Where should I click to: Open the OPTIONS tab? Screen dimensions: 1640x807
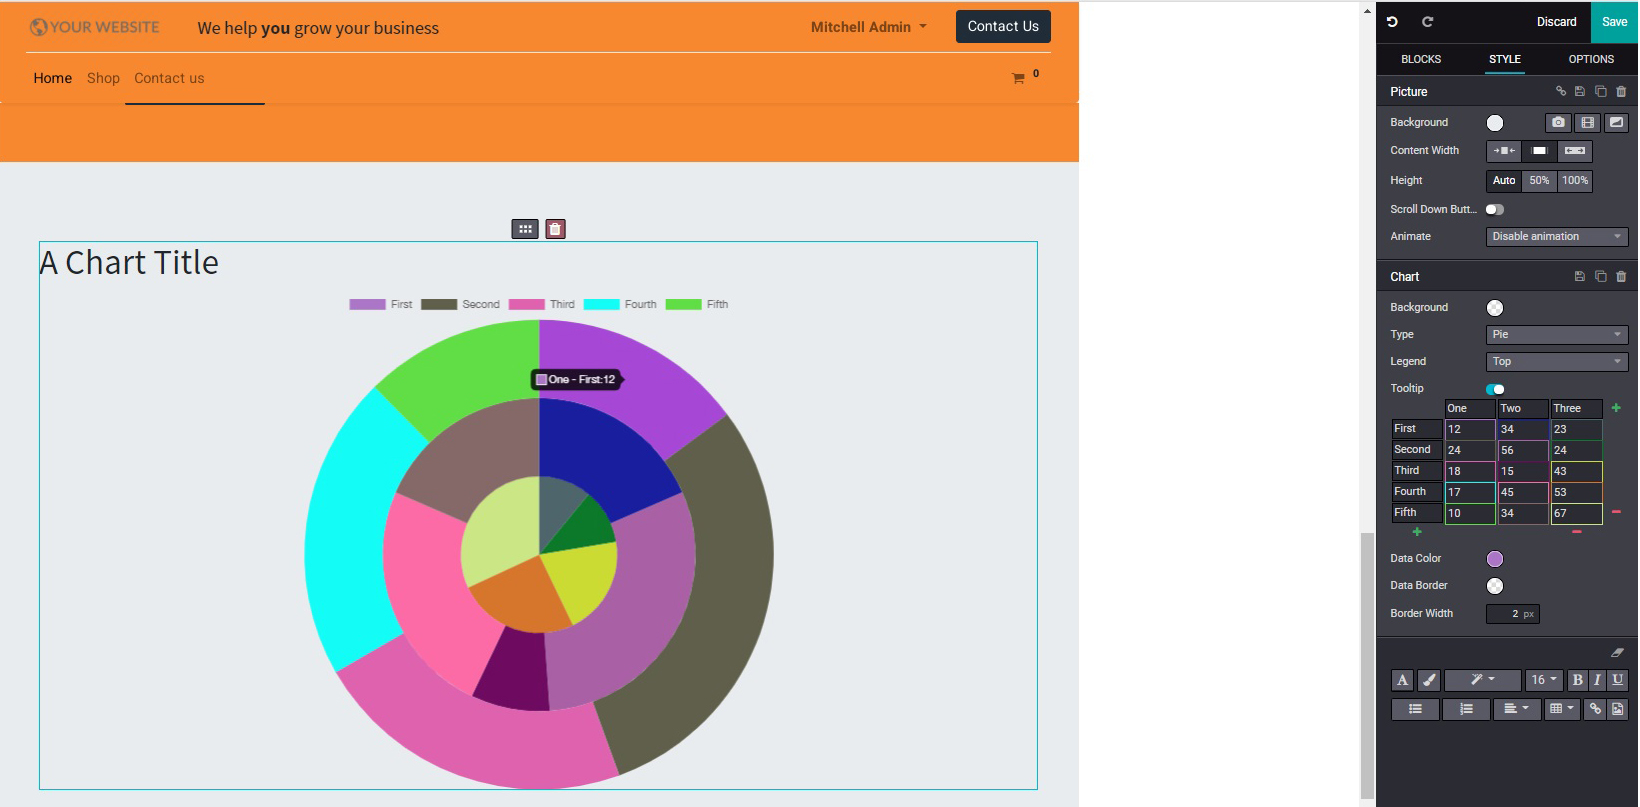pos(1590,59)
